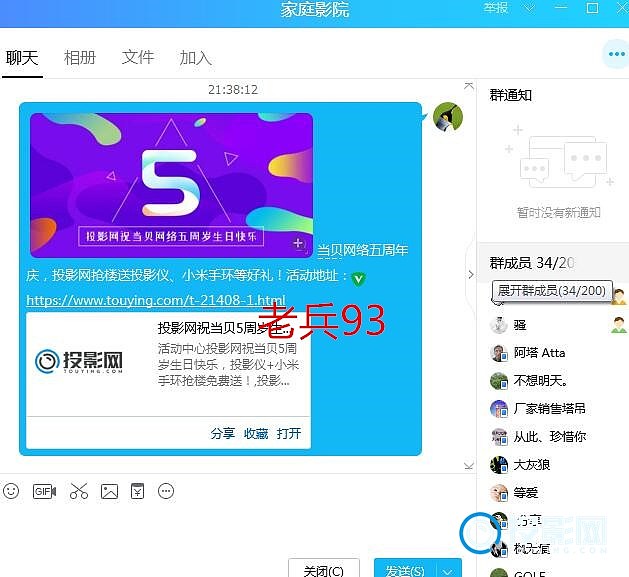This screenshot has height=577, width=629.
Task: Open send options dropdown beside 发送
Action: pyautogui.click(x=448, y=570)
